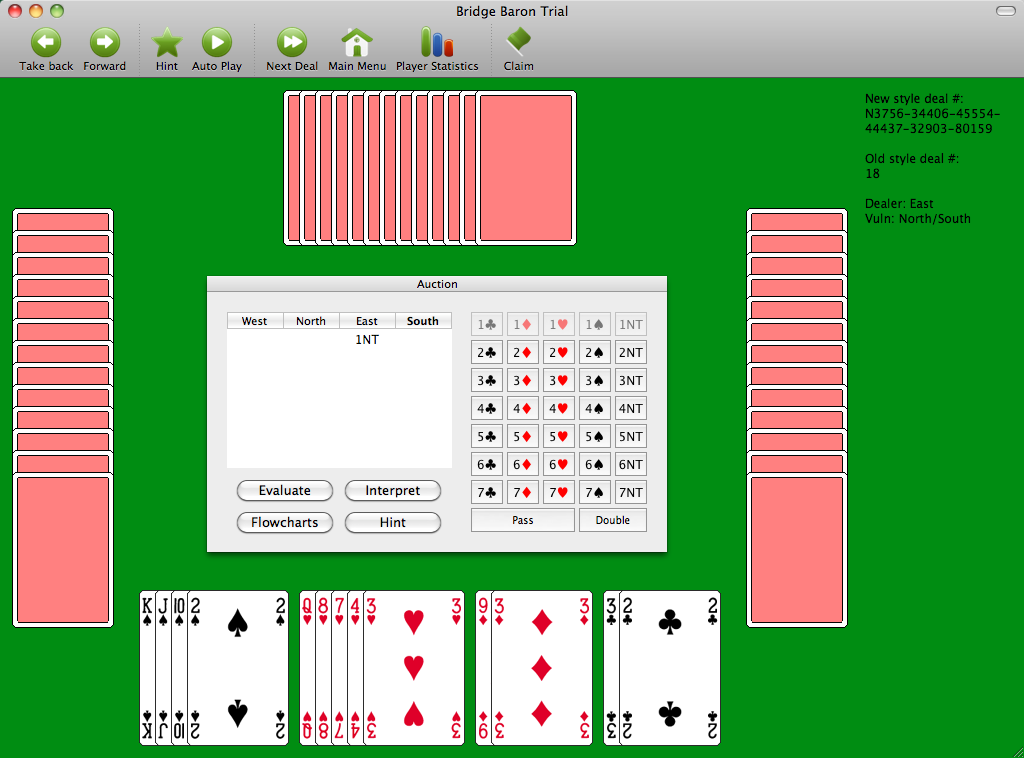This screenshot has height=758, width=1024.
Task: Bid 6 hearts
Action: pyautogui.click(x=558, y=465)
